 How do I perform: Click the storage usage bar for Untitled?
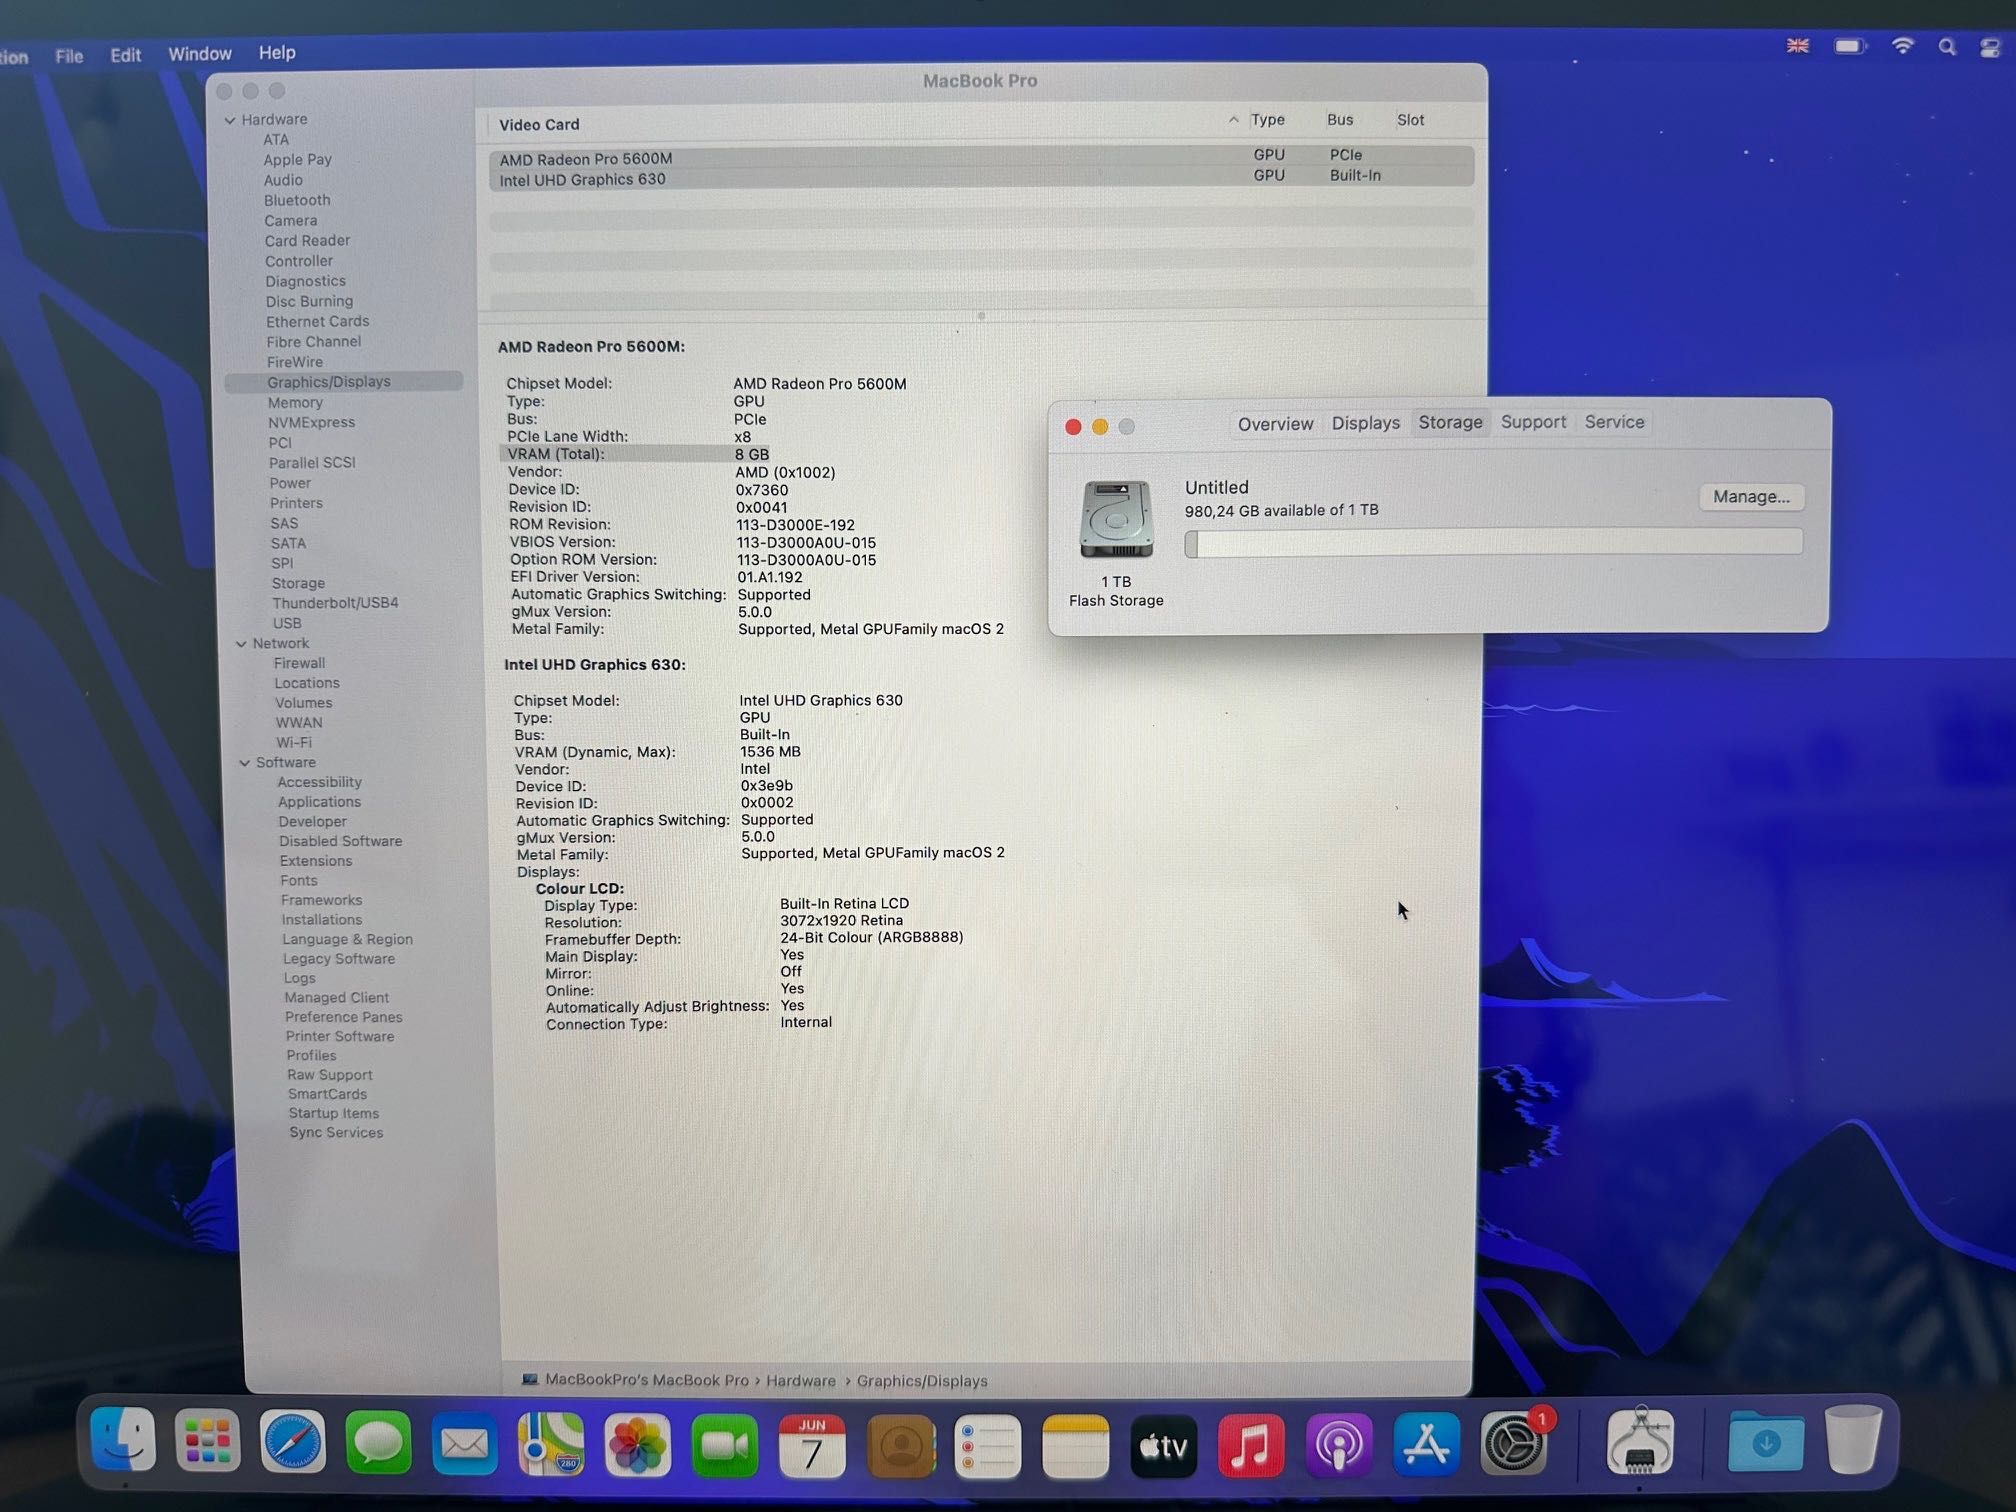[x=1493, y=543]
